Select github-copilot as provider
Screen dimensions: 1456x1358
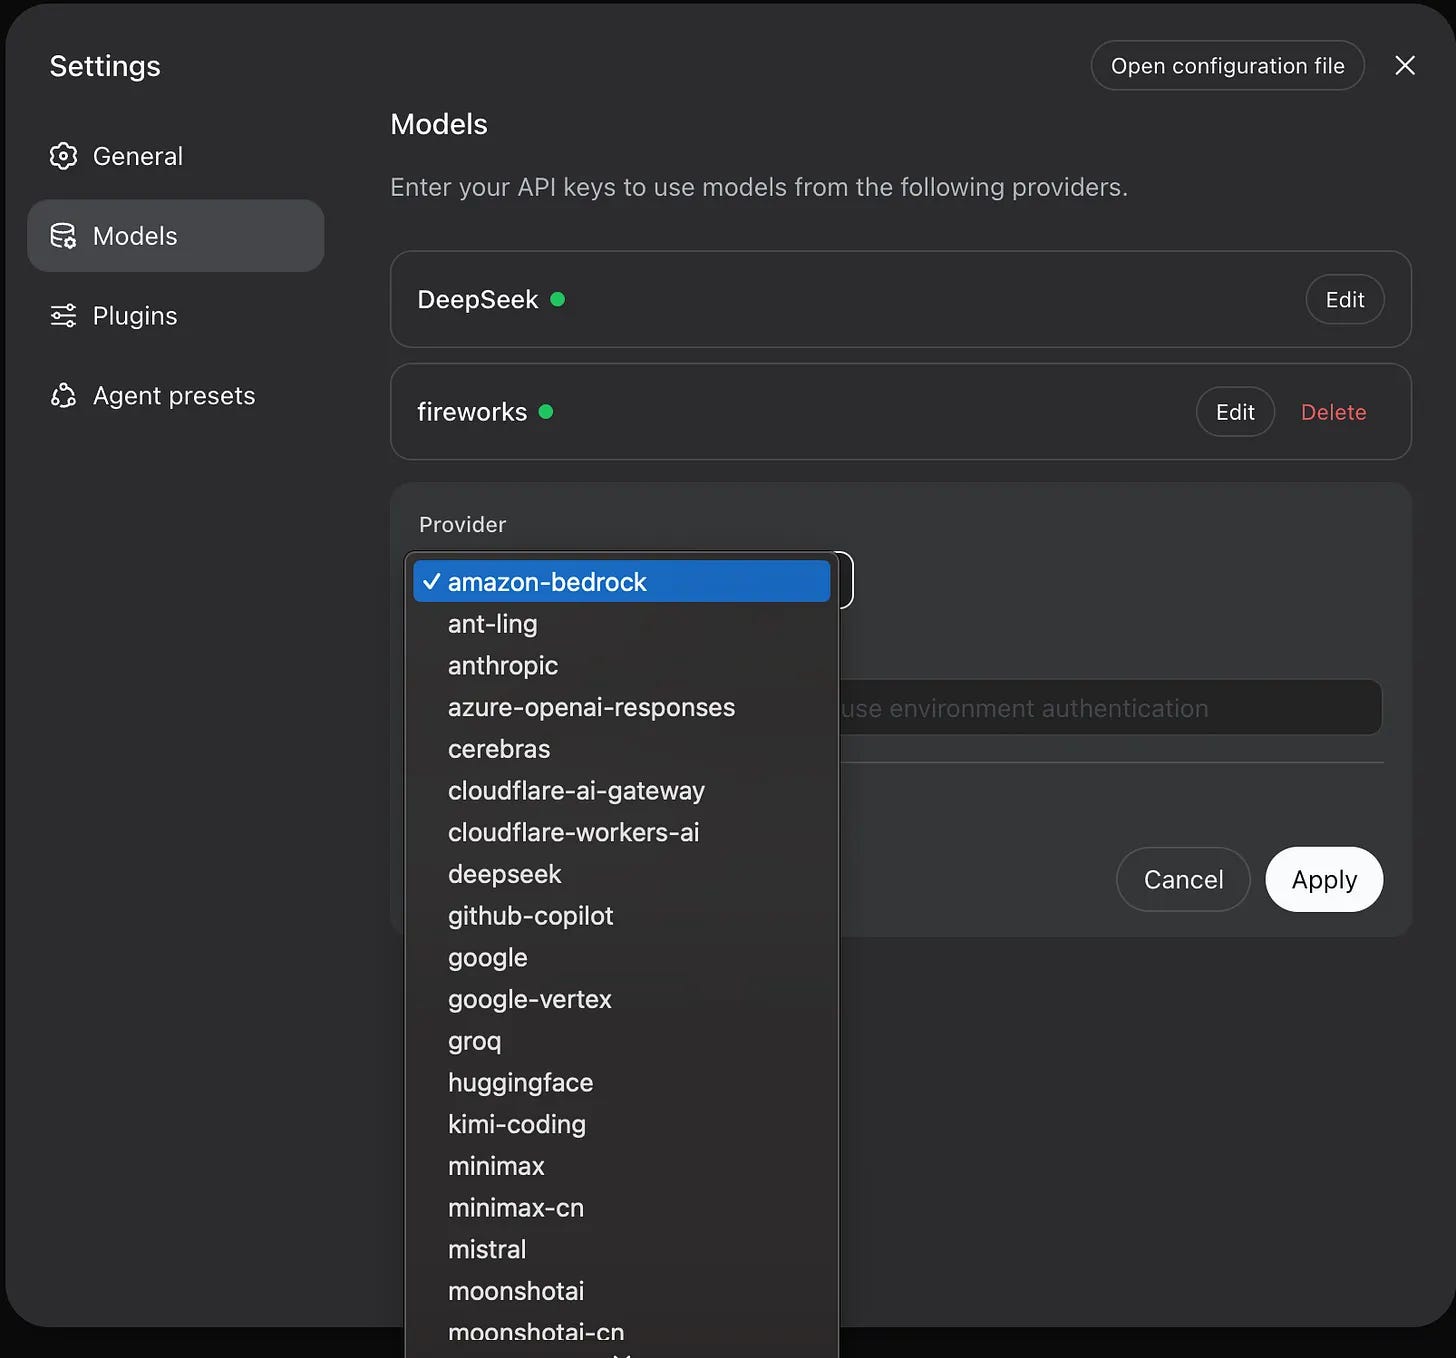(622, 916)
